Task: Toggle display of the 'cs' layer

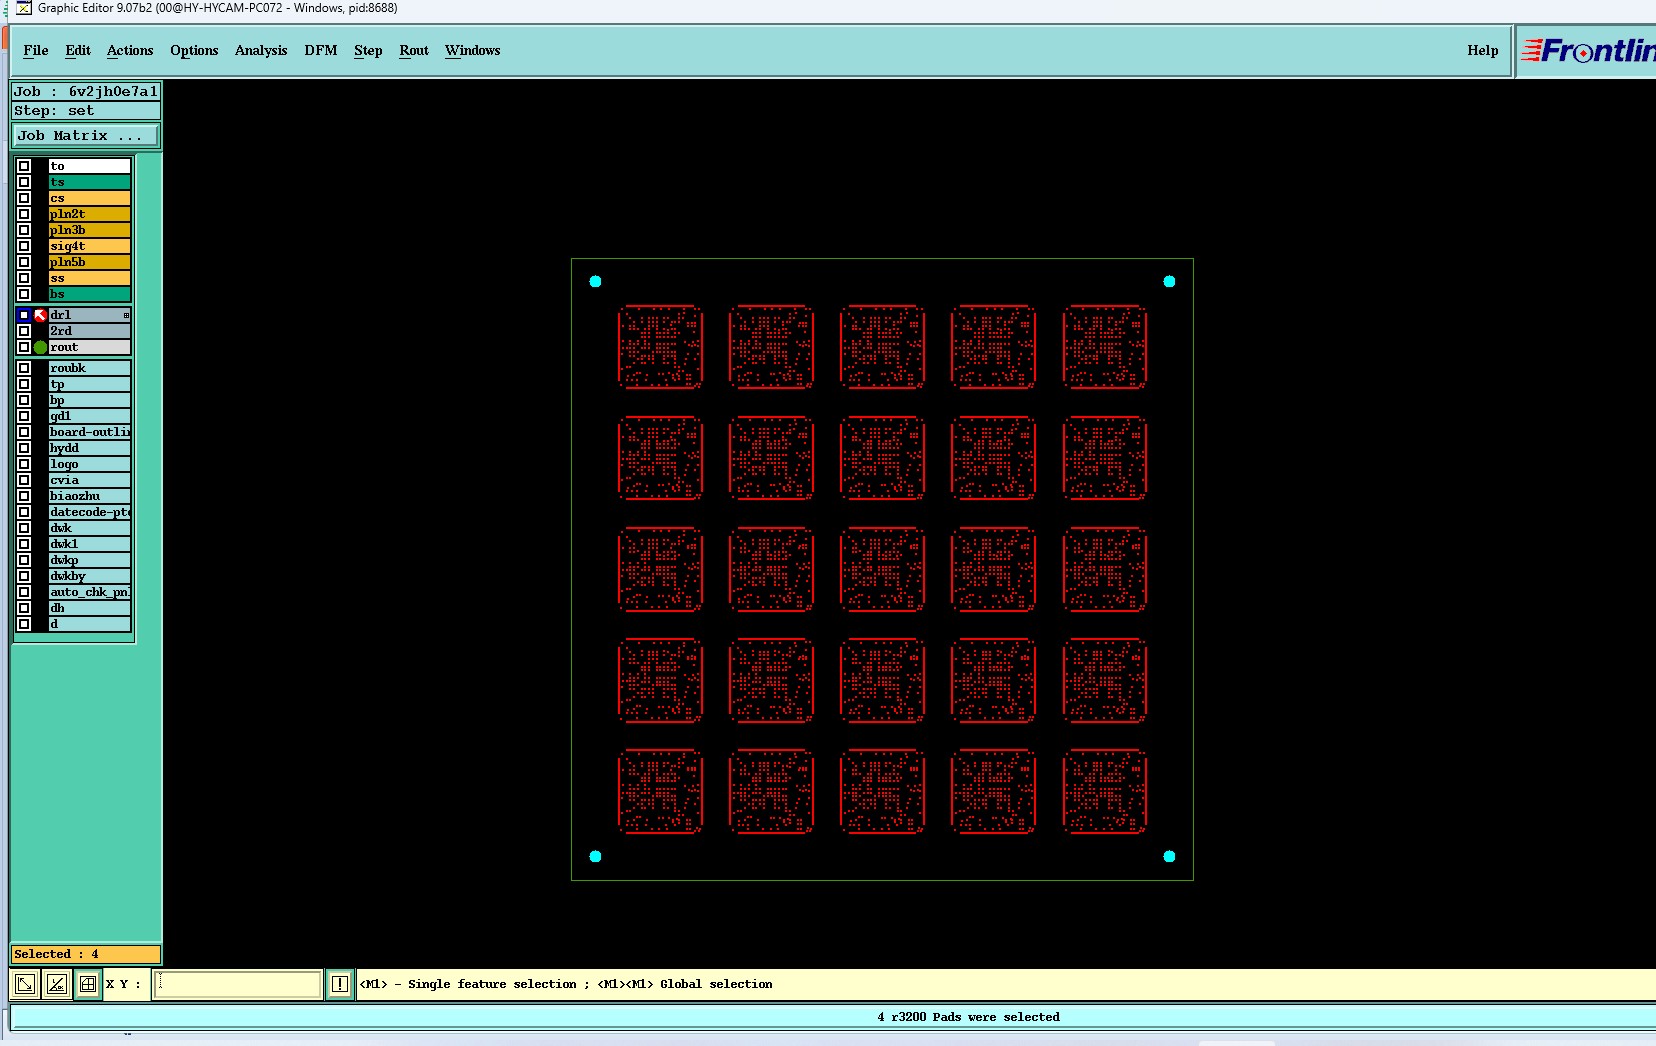Action: 24,198
